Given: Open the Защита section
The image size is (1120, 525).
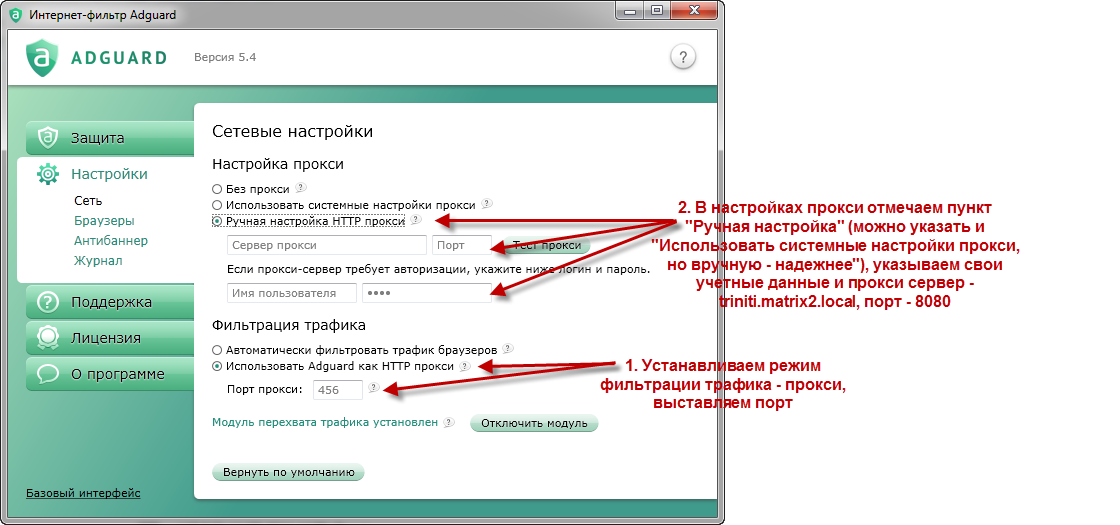Looking at the screenshot, I should point(110,138).
